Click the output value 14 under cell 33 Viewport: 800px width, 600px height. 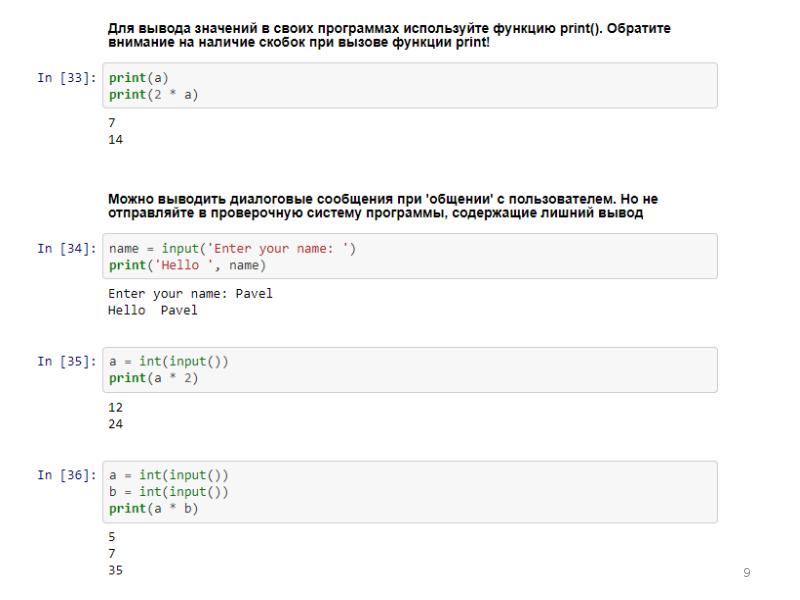[x=115, y=140]
